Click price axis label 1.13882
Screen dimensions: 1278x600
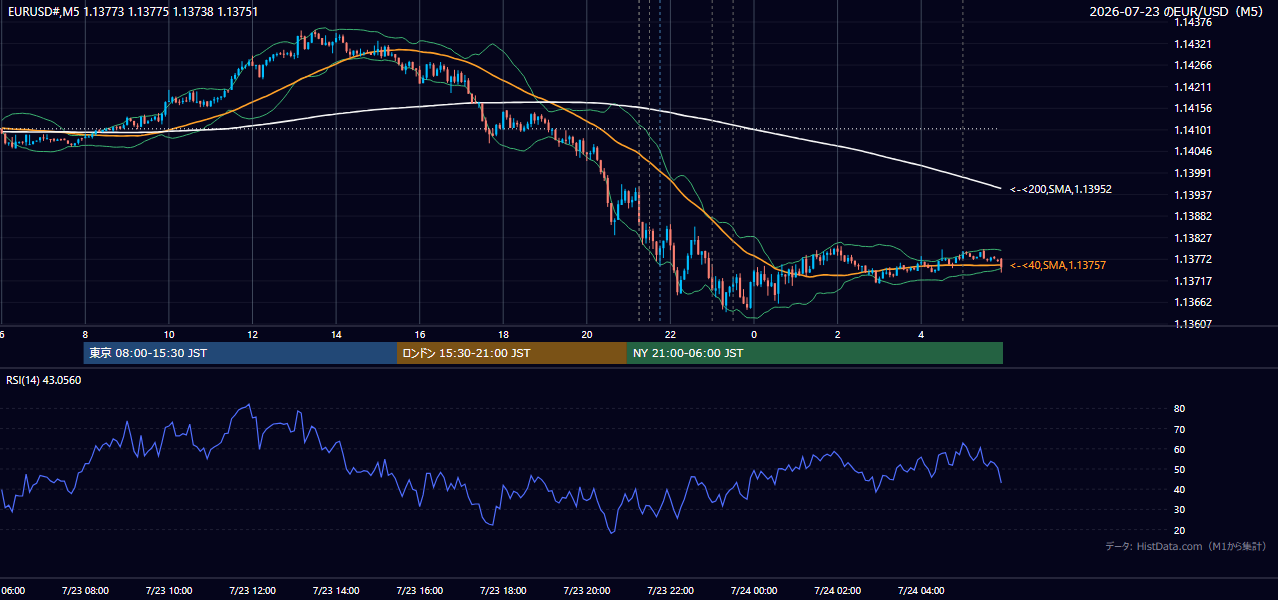click(1193, 216)
